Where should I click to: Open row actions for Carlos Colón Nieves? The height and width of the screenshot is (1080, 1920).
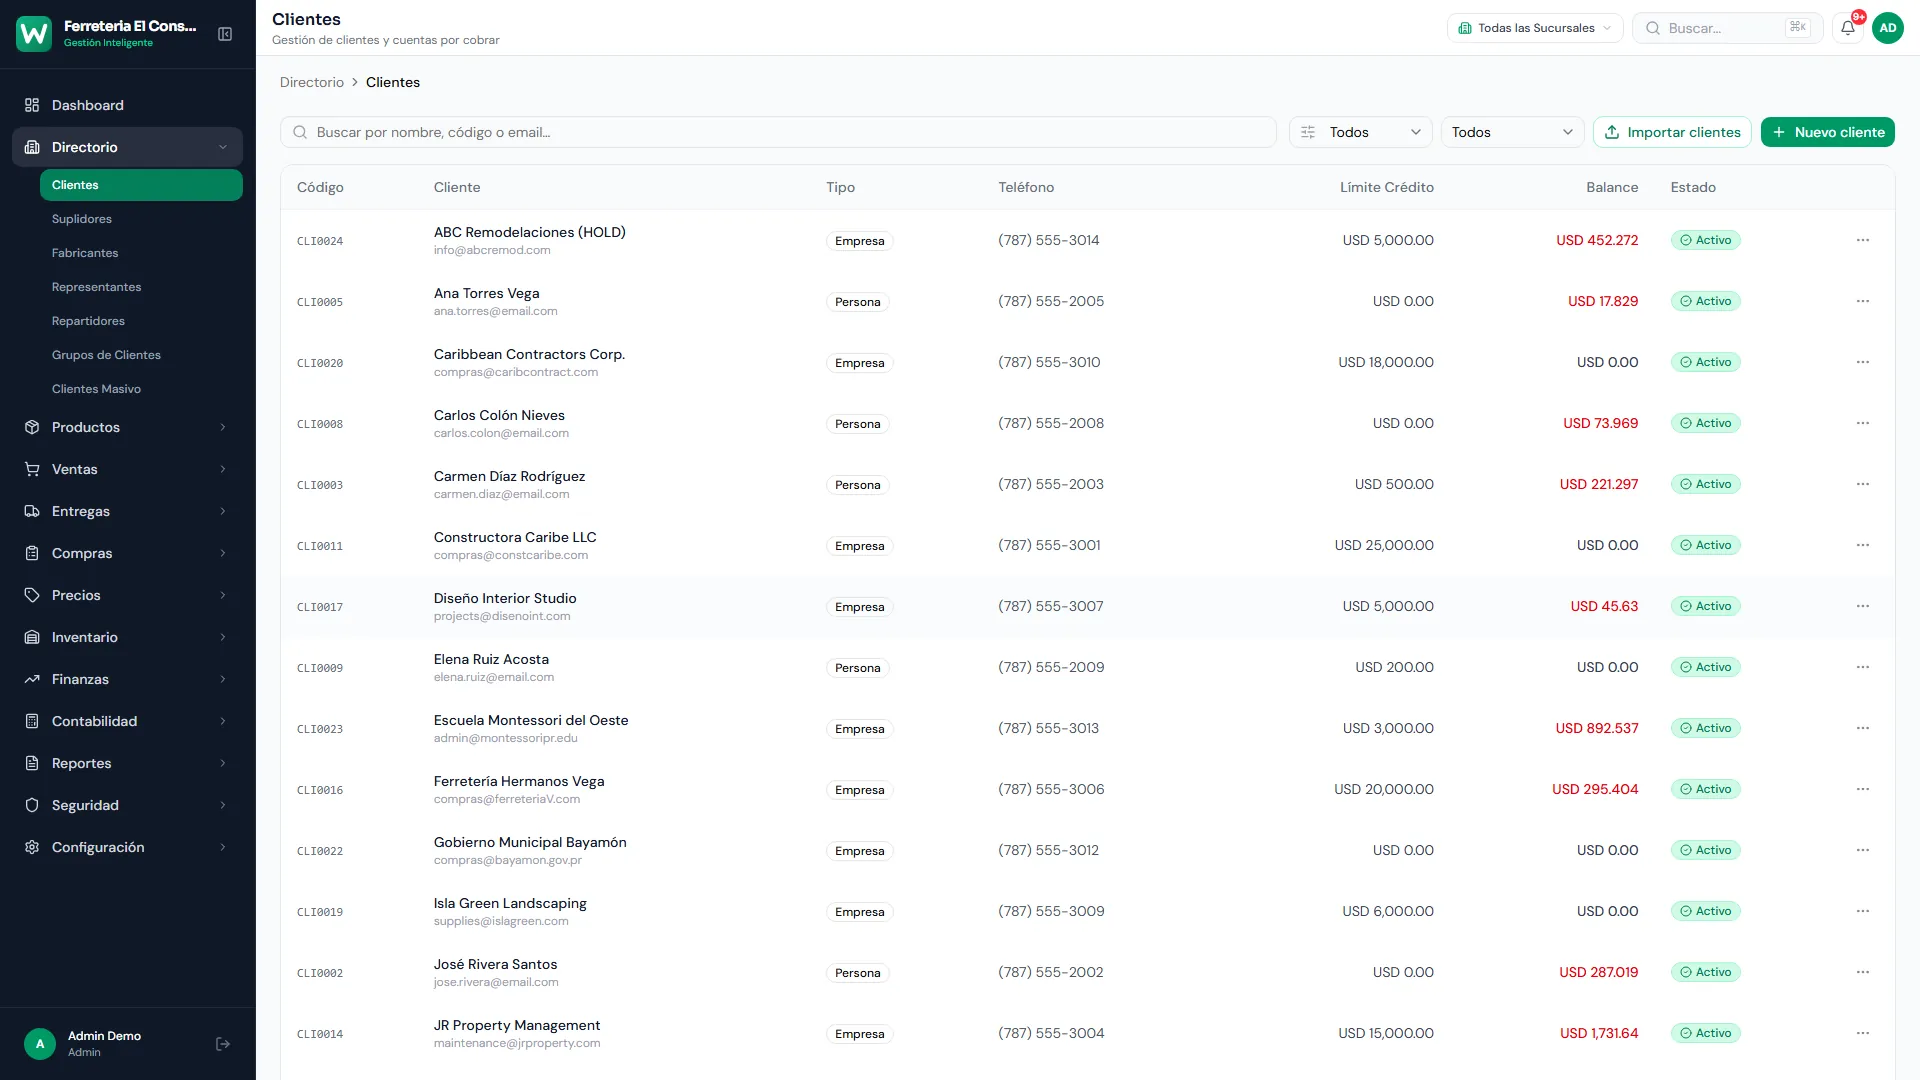coord(1862,423)
